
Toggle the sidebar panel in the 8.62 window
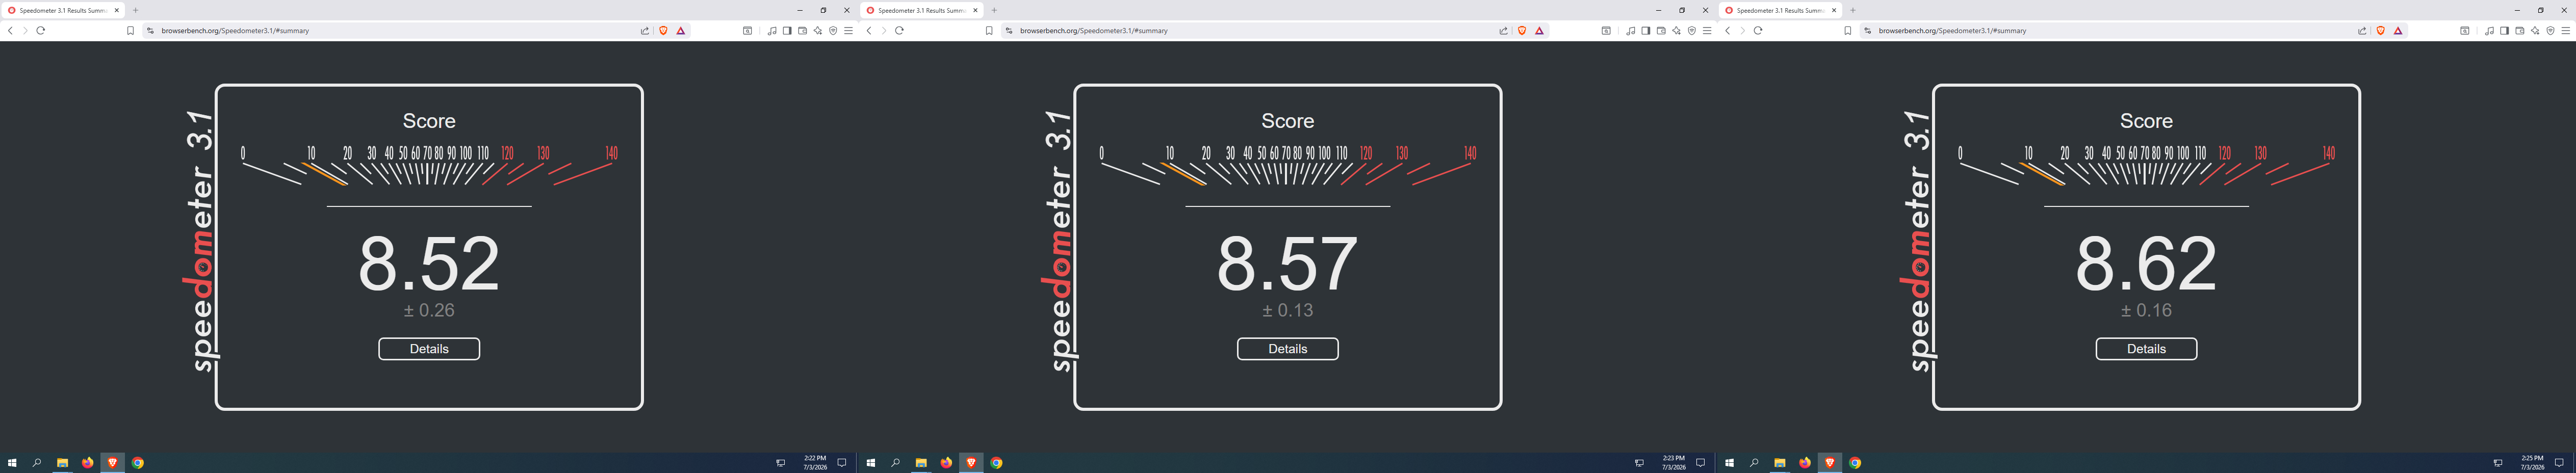[2504, 31]
